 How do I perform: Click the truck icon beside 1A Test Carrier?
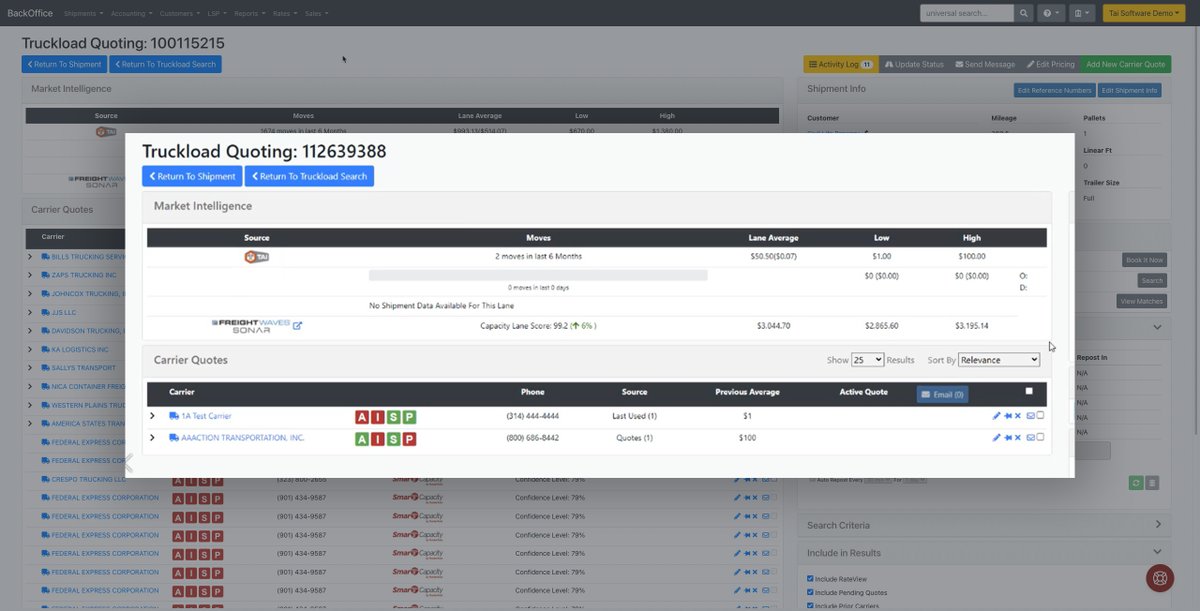click(x=174, y=416)
